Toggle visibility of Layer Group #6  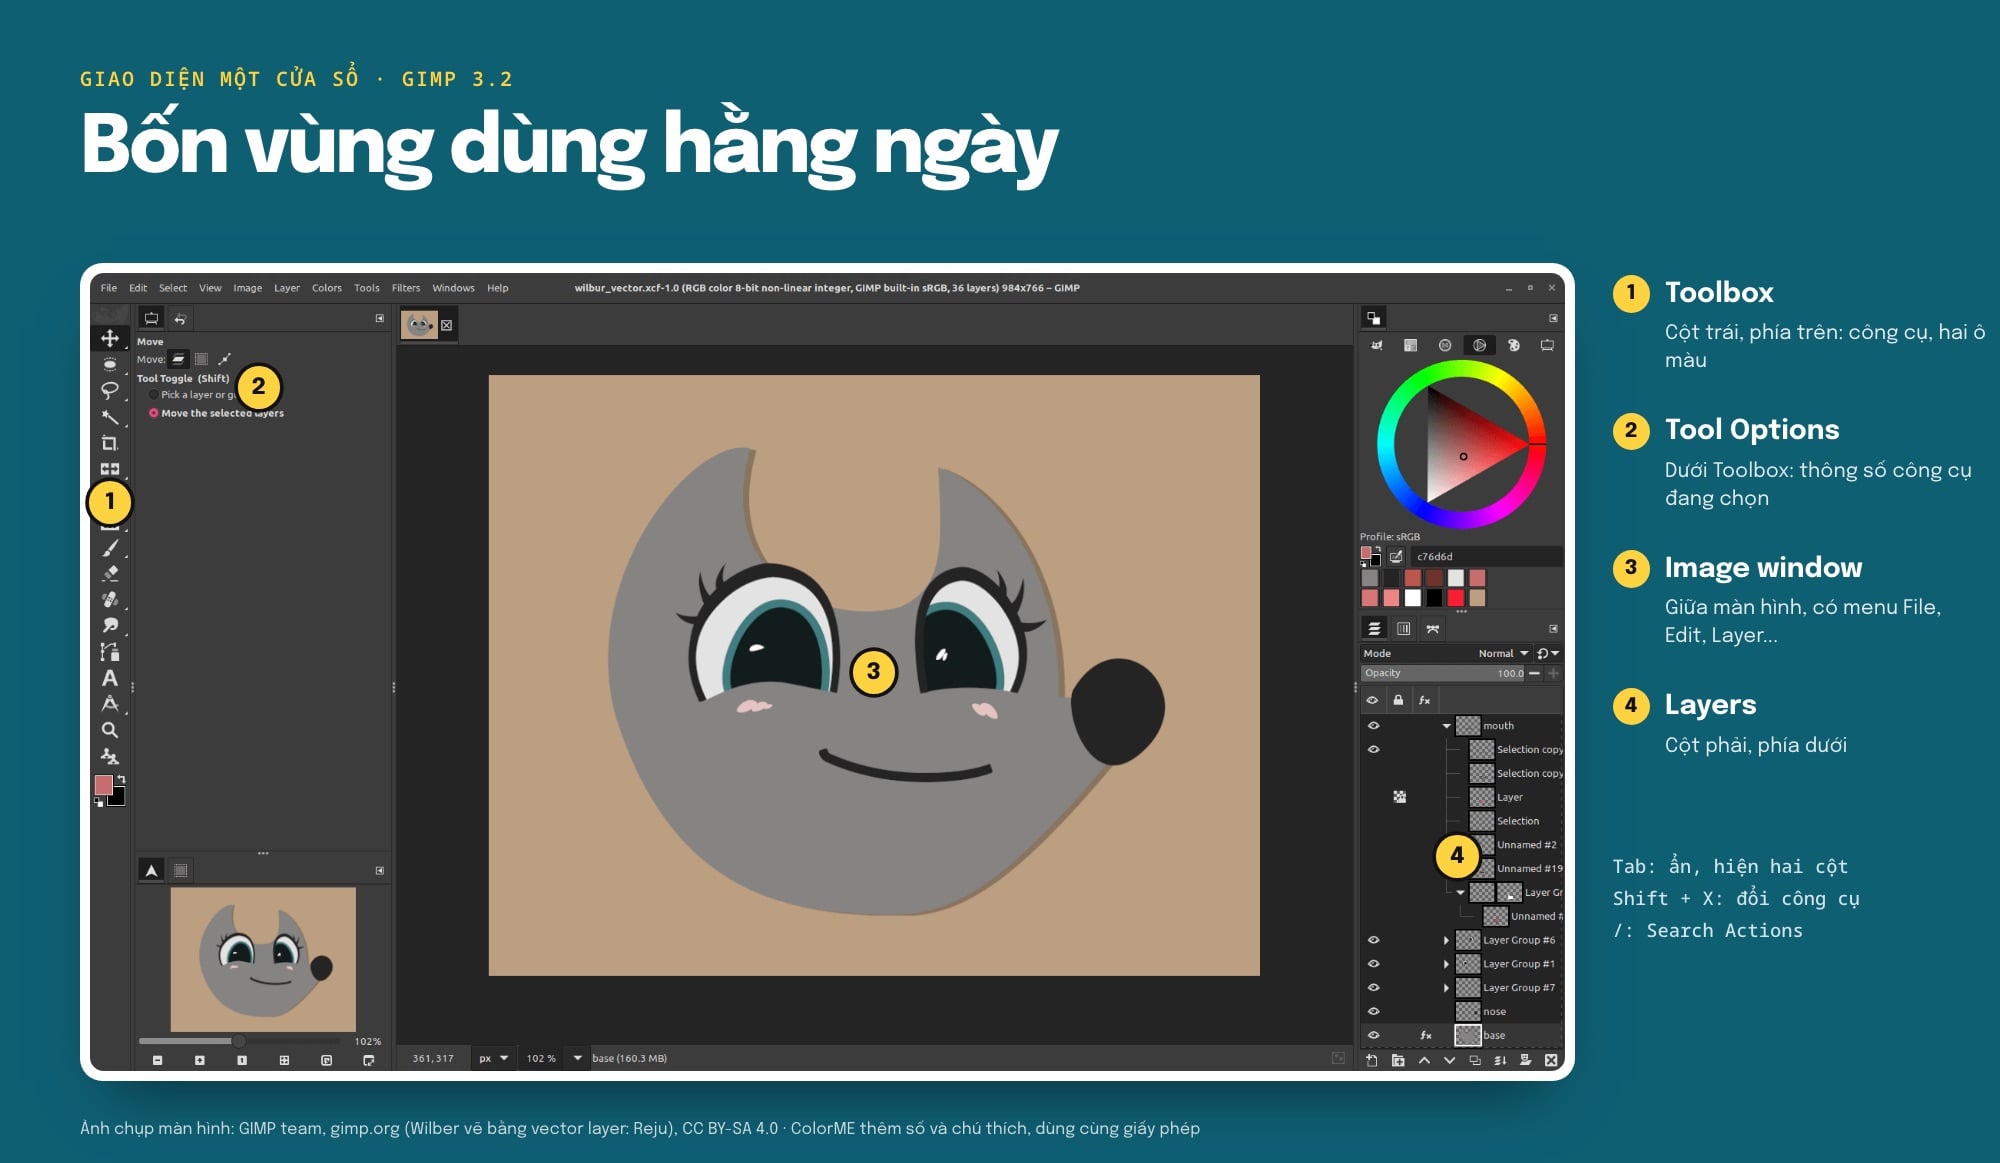coord(1373,940)
